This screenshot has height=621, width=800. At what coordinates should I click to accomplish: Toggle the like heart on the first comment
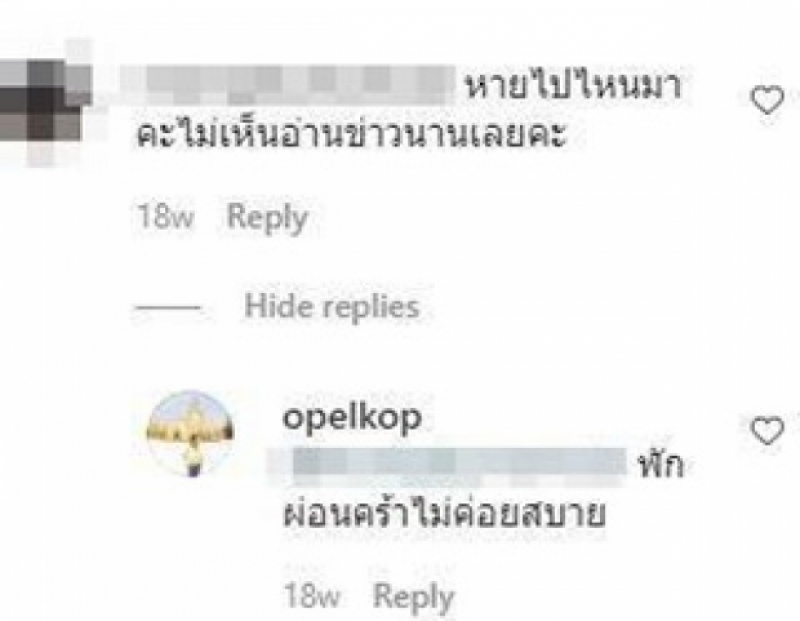[767, 100]
